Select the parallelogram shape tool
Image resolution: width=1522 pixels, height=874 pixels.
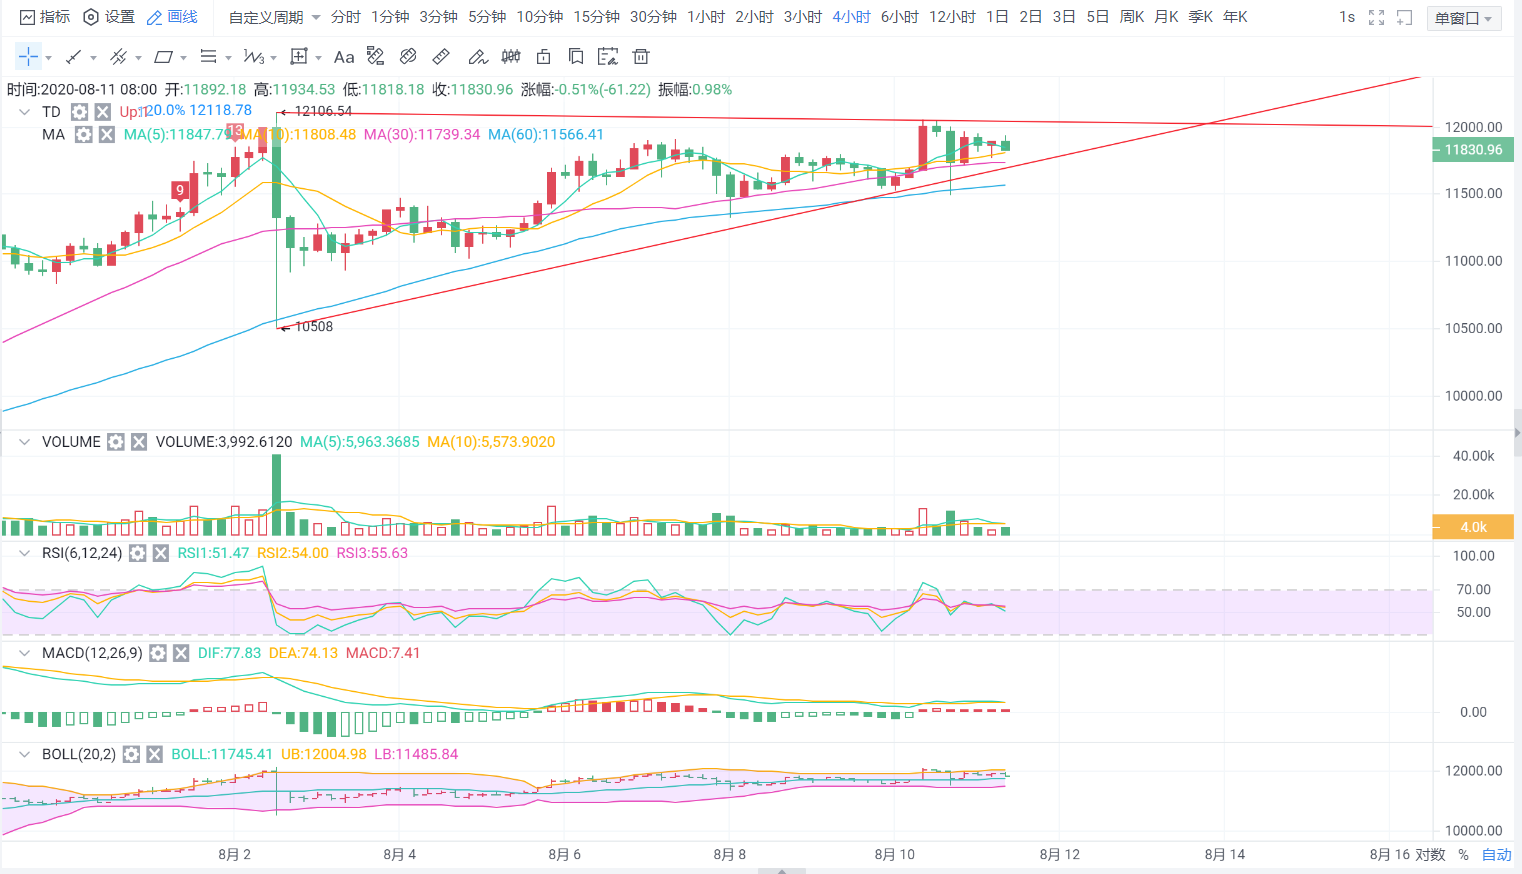tap(163, 57)
